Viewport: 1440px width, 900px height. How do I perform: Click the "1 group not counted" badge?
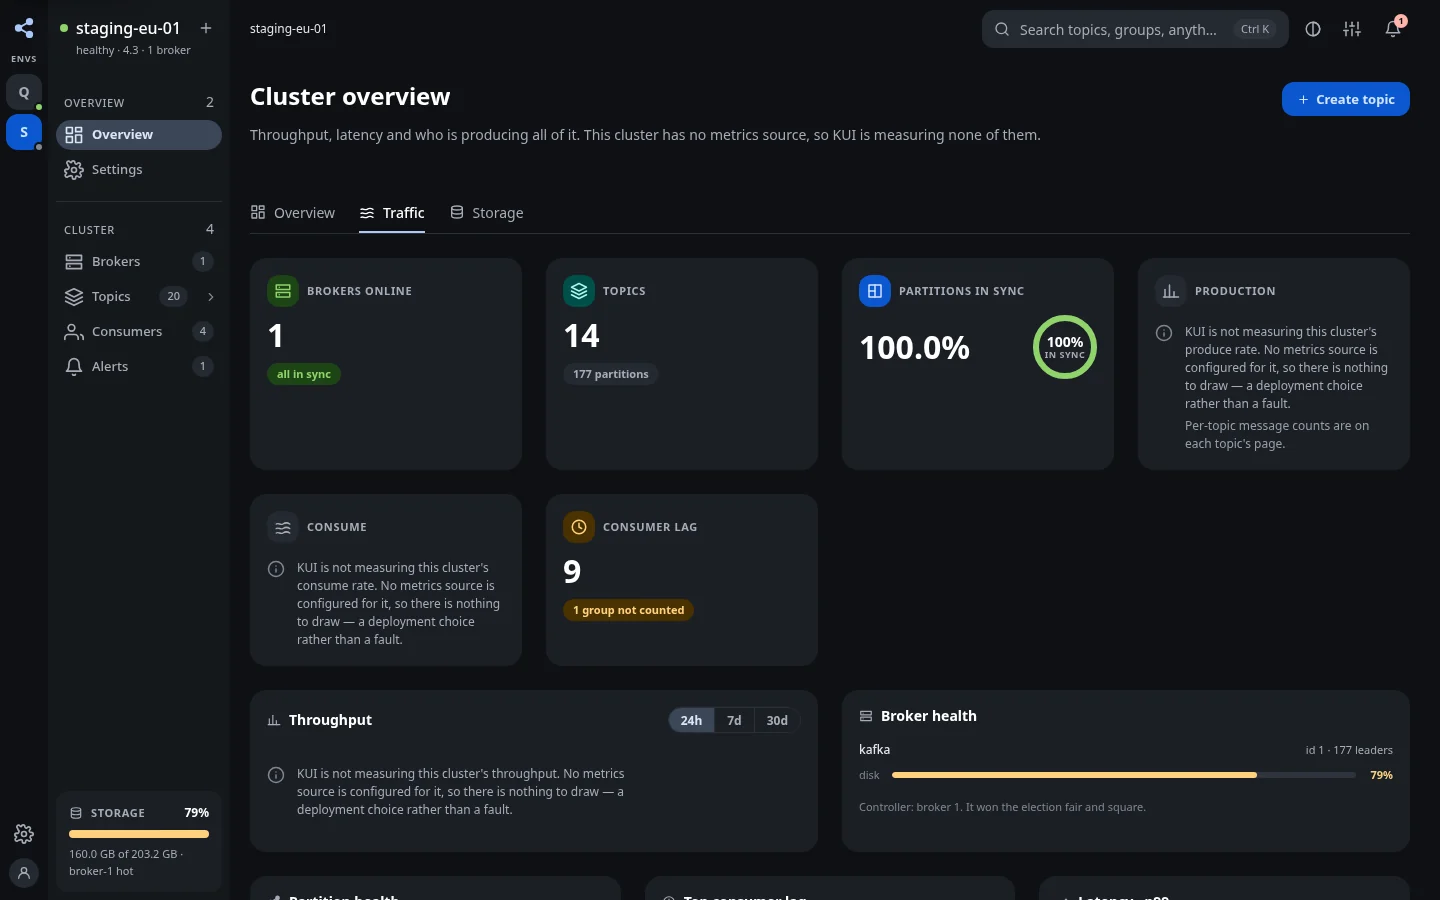629,610
